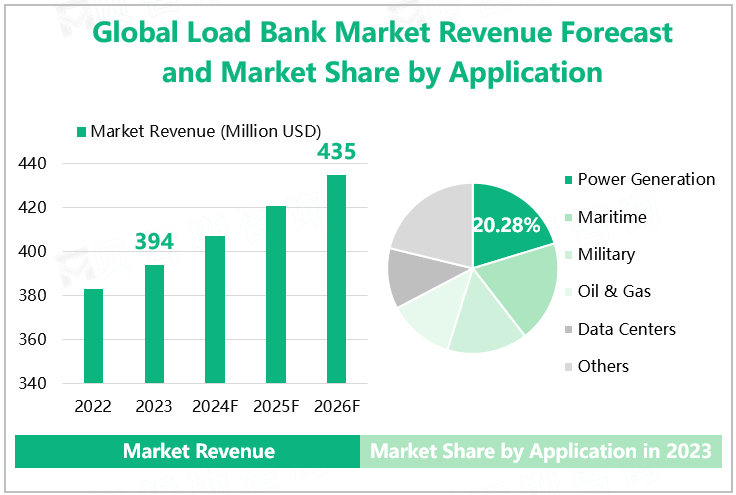This screenshot has height=495, width=736.
Task: Select the dark gray Data Centers slice
Action: tap(410, 275)
